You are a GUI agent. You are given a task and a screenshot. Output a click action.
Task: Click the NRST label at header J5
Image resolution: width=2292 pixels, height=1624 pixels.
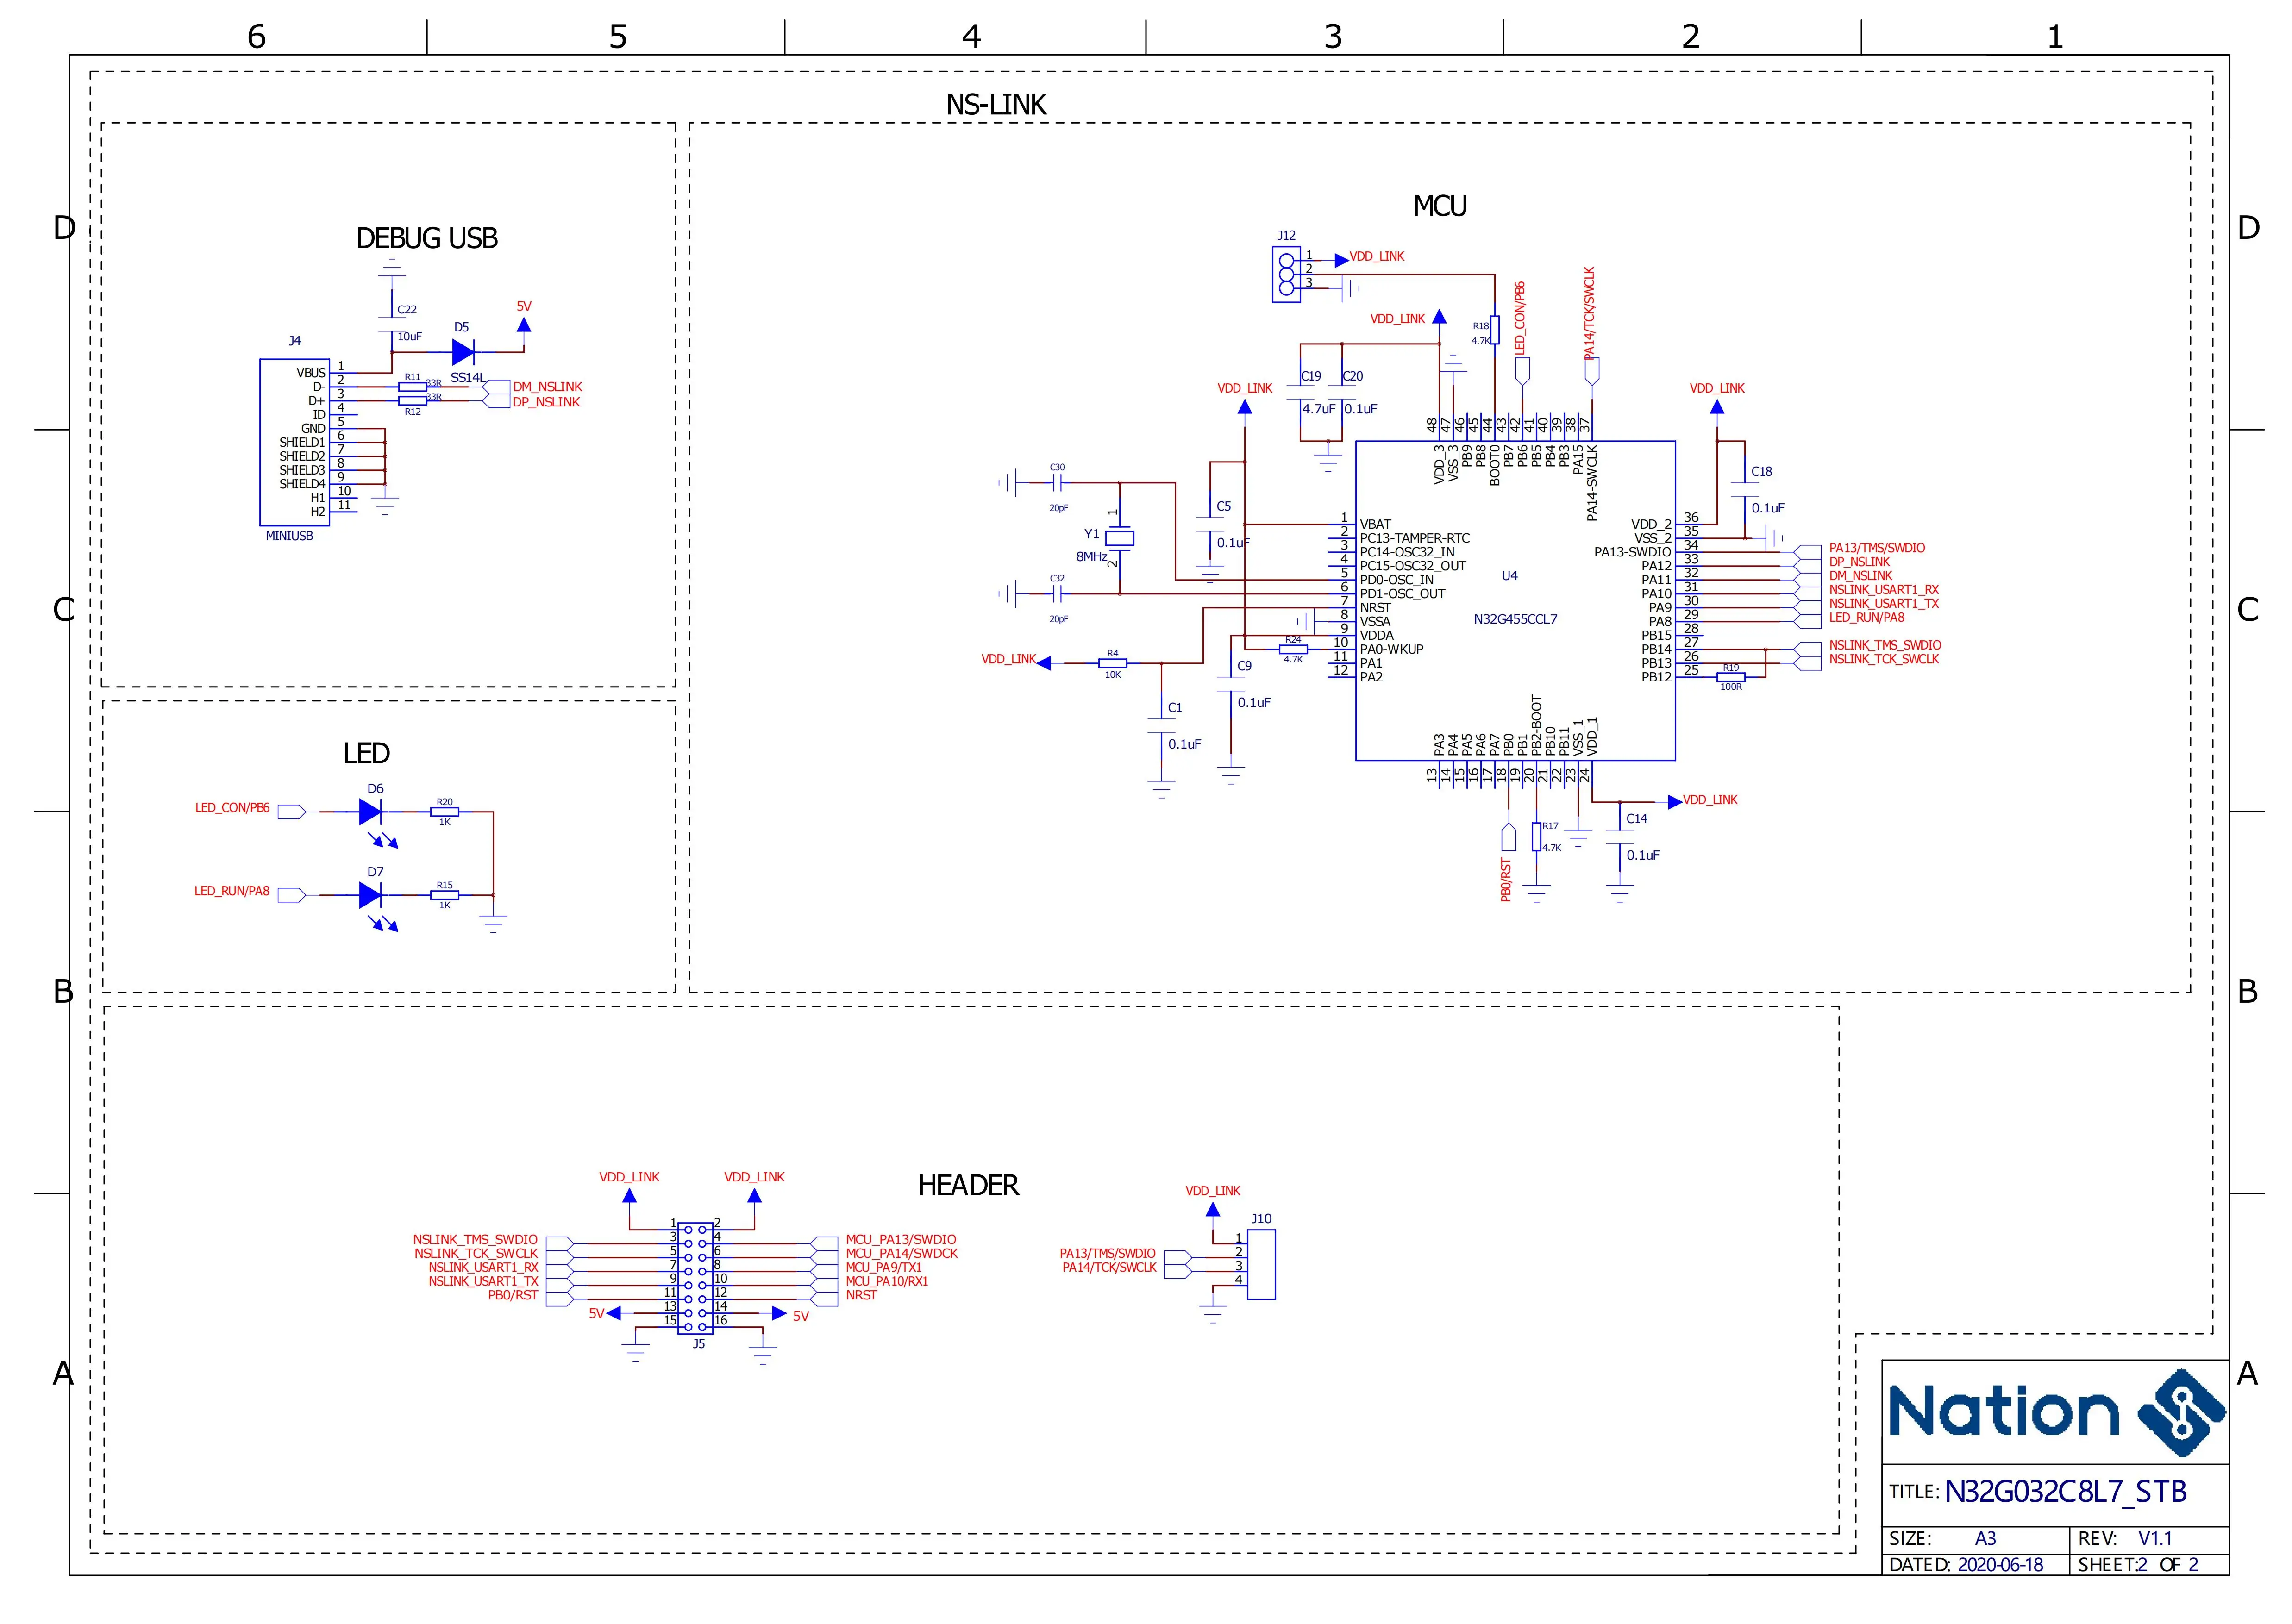(x=861, y=1295)
